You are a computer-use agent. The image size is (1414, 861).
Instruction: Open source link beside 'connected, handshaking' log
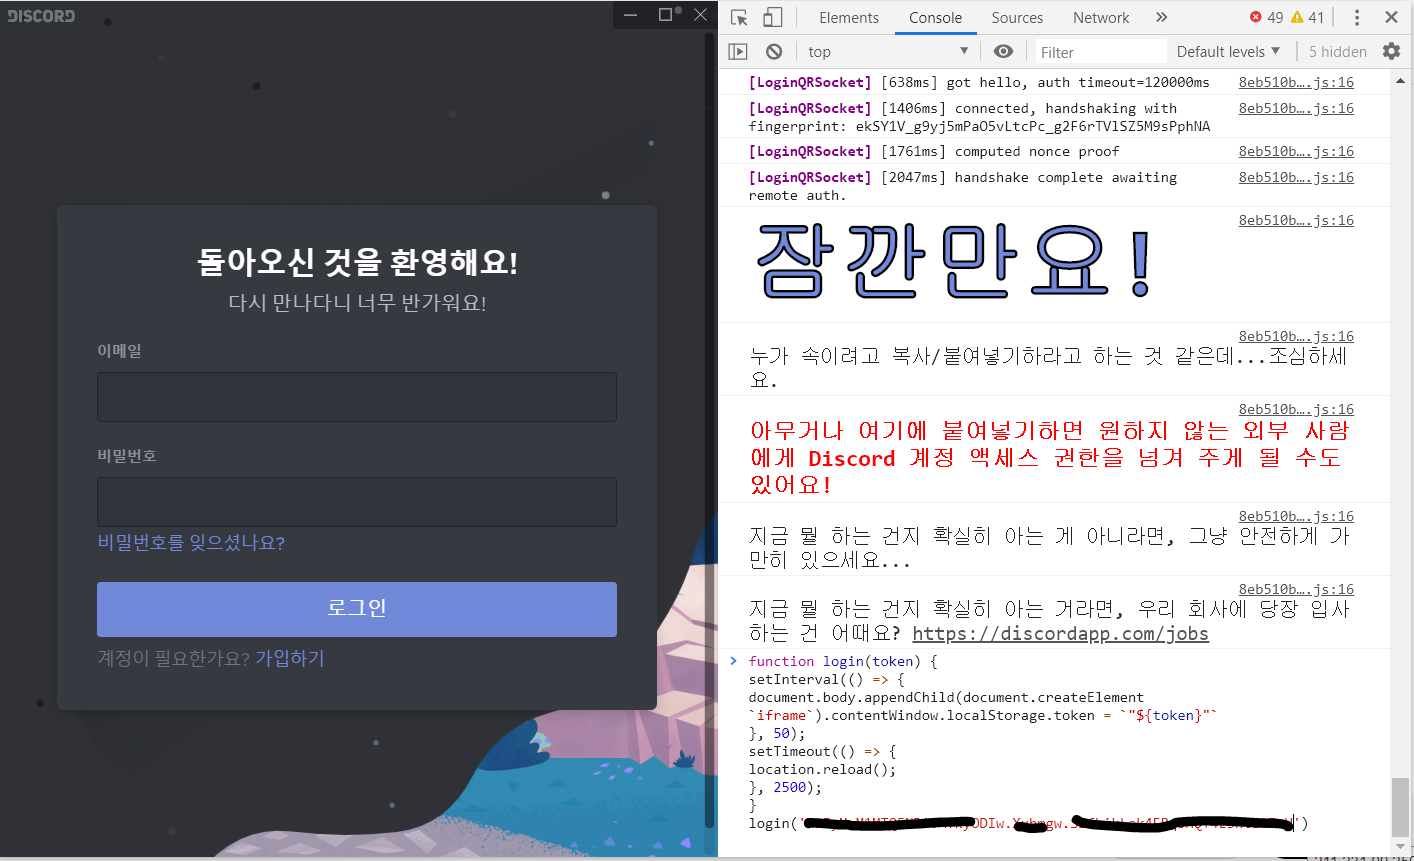tap(1296, 108)
